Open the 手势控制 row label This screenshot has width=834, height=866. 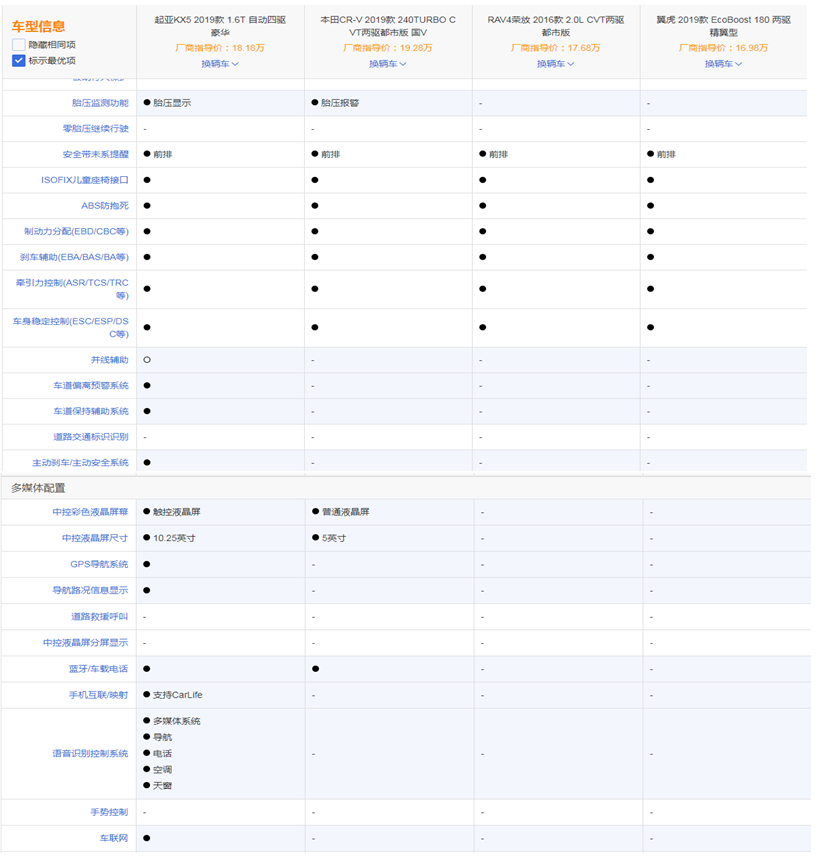(x=109, y=813)
